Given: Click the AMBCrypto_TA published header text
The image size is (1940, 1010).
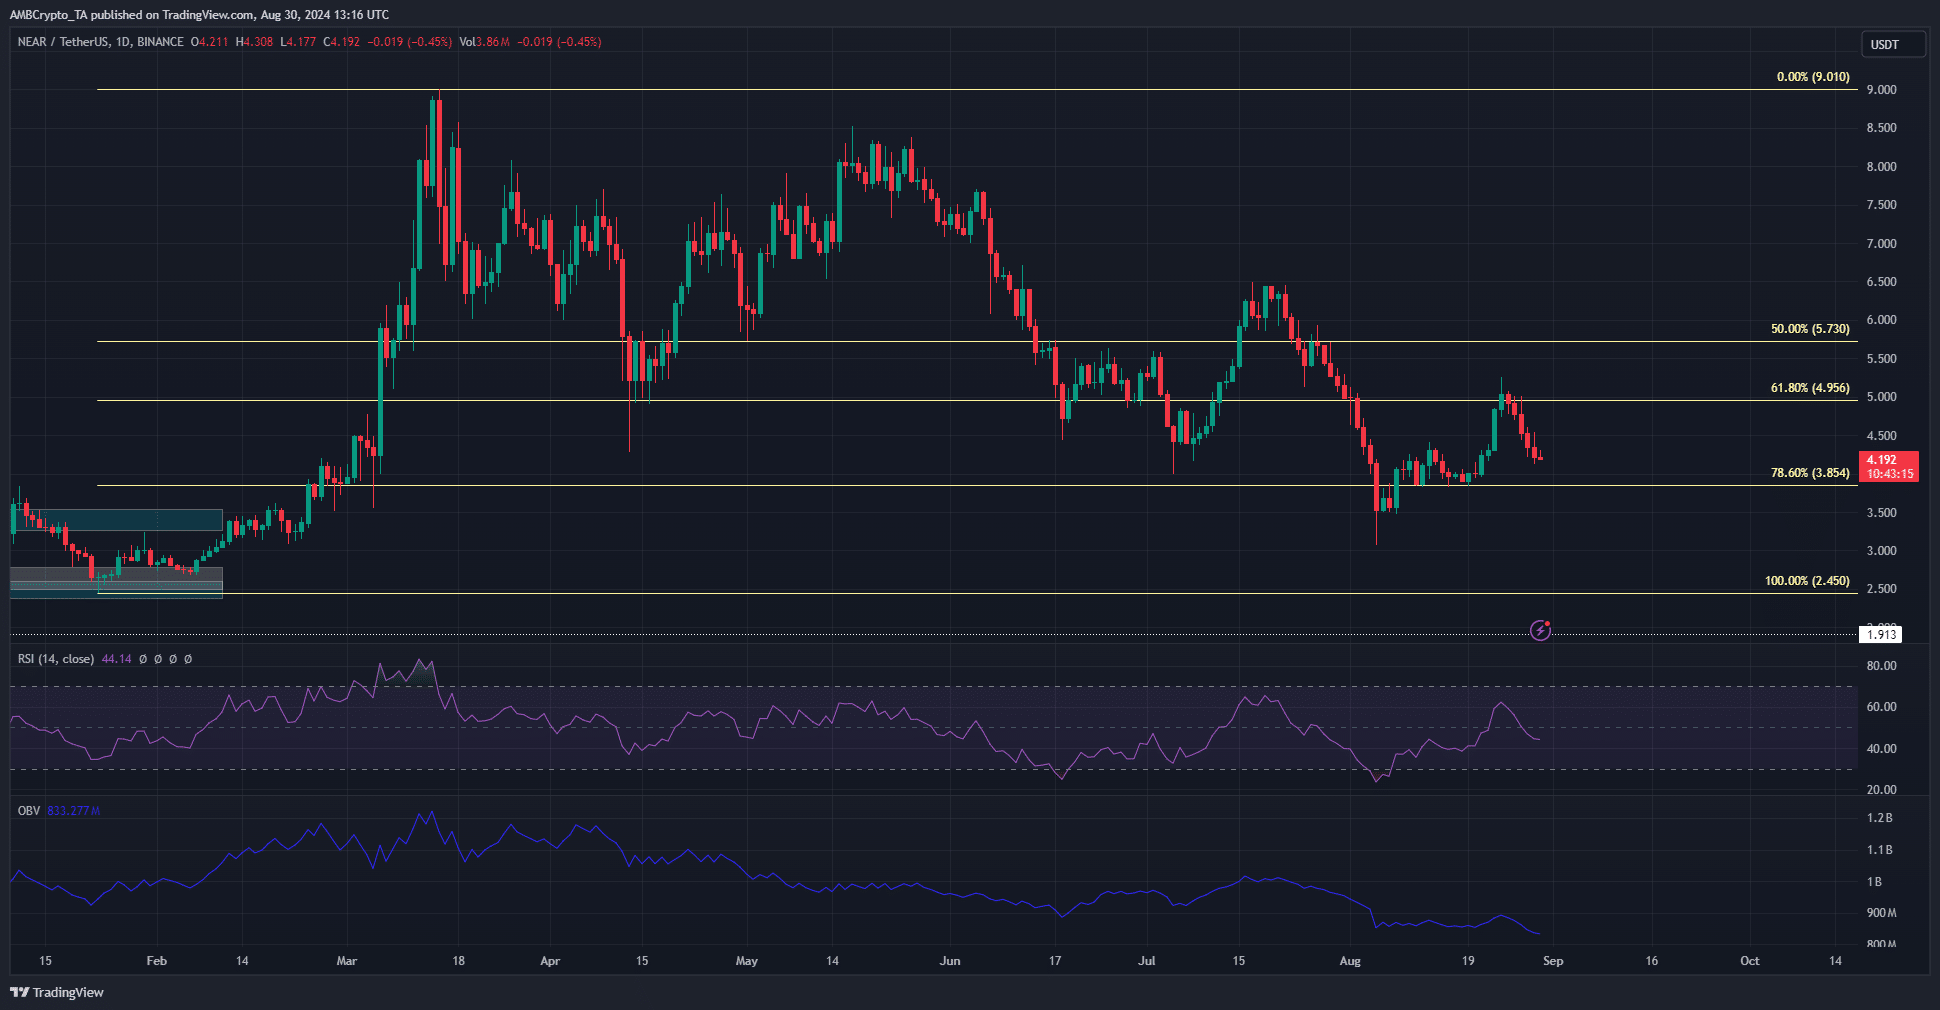Looking at the screenshot, I should 199,15.
